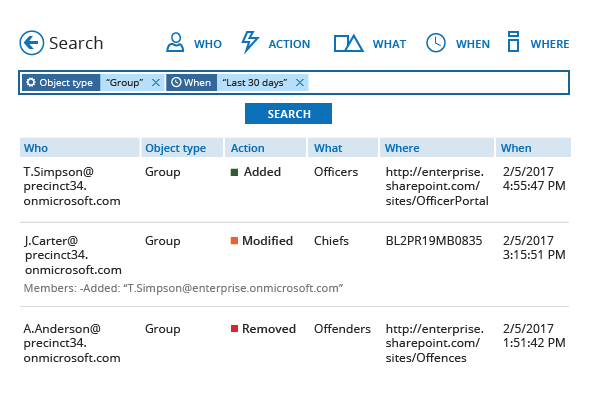Click the Removed action text
590x395 pixels.
pos(269,329)
